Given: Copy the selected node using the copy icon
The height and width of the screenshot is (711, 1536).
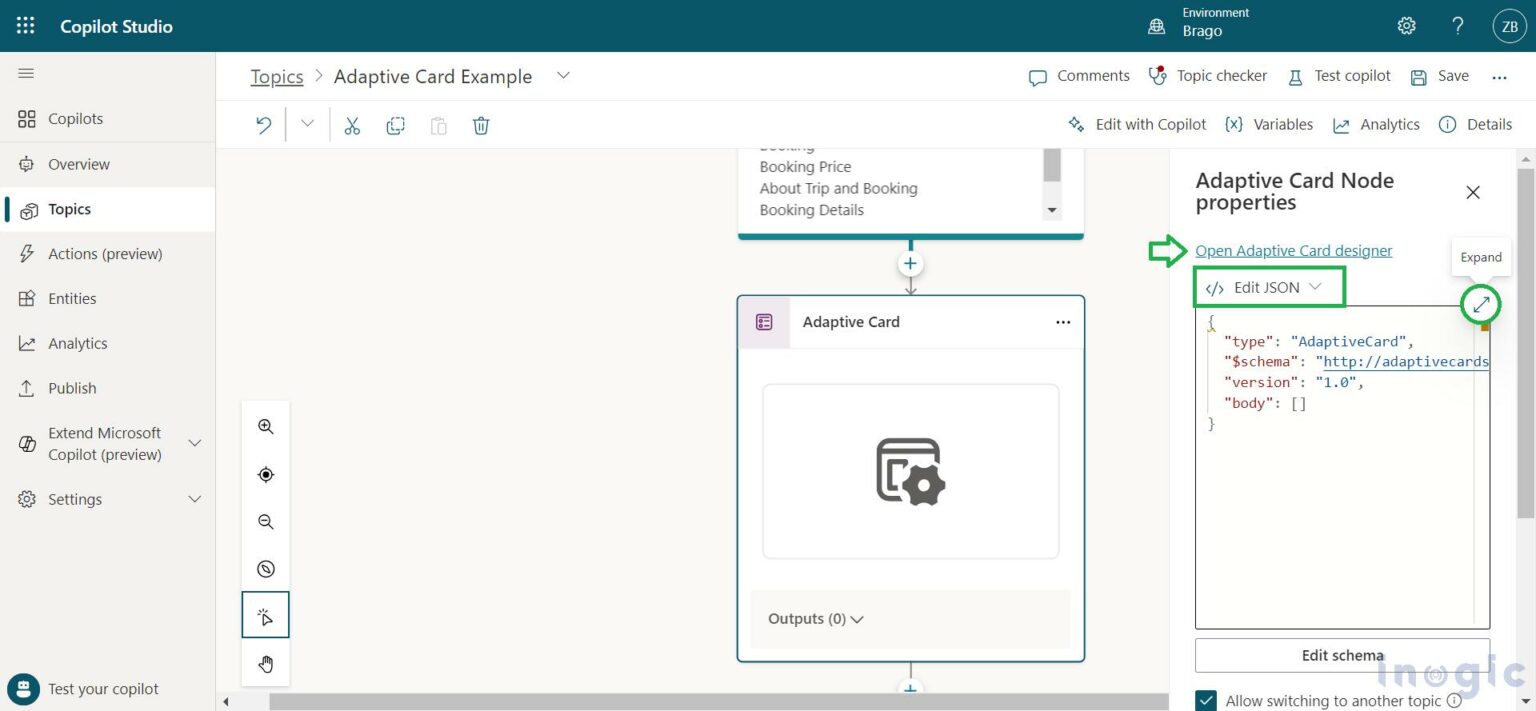Looking at the screenshot, I should tap(395, 124).
